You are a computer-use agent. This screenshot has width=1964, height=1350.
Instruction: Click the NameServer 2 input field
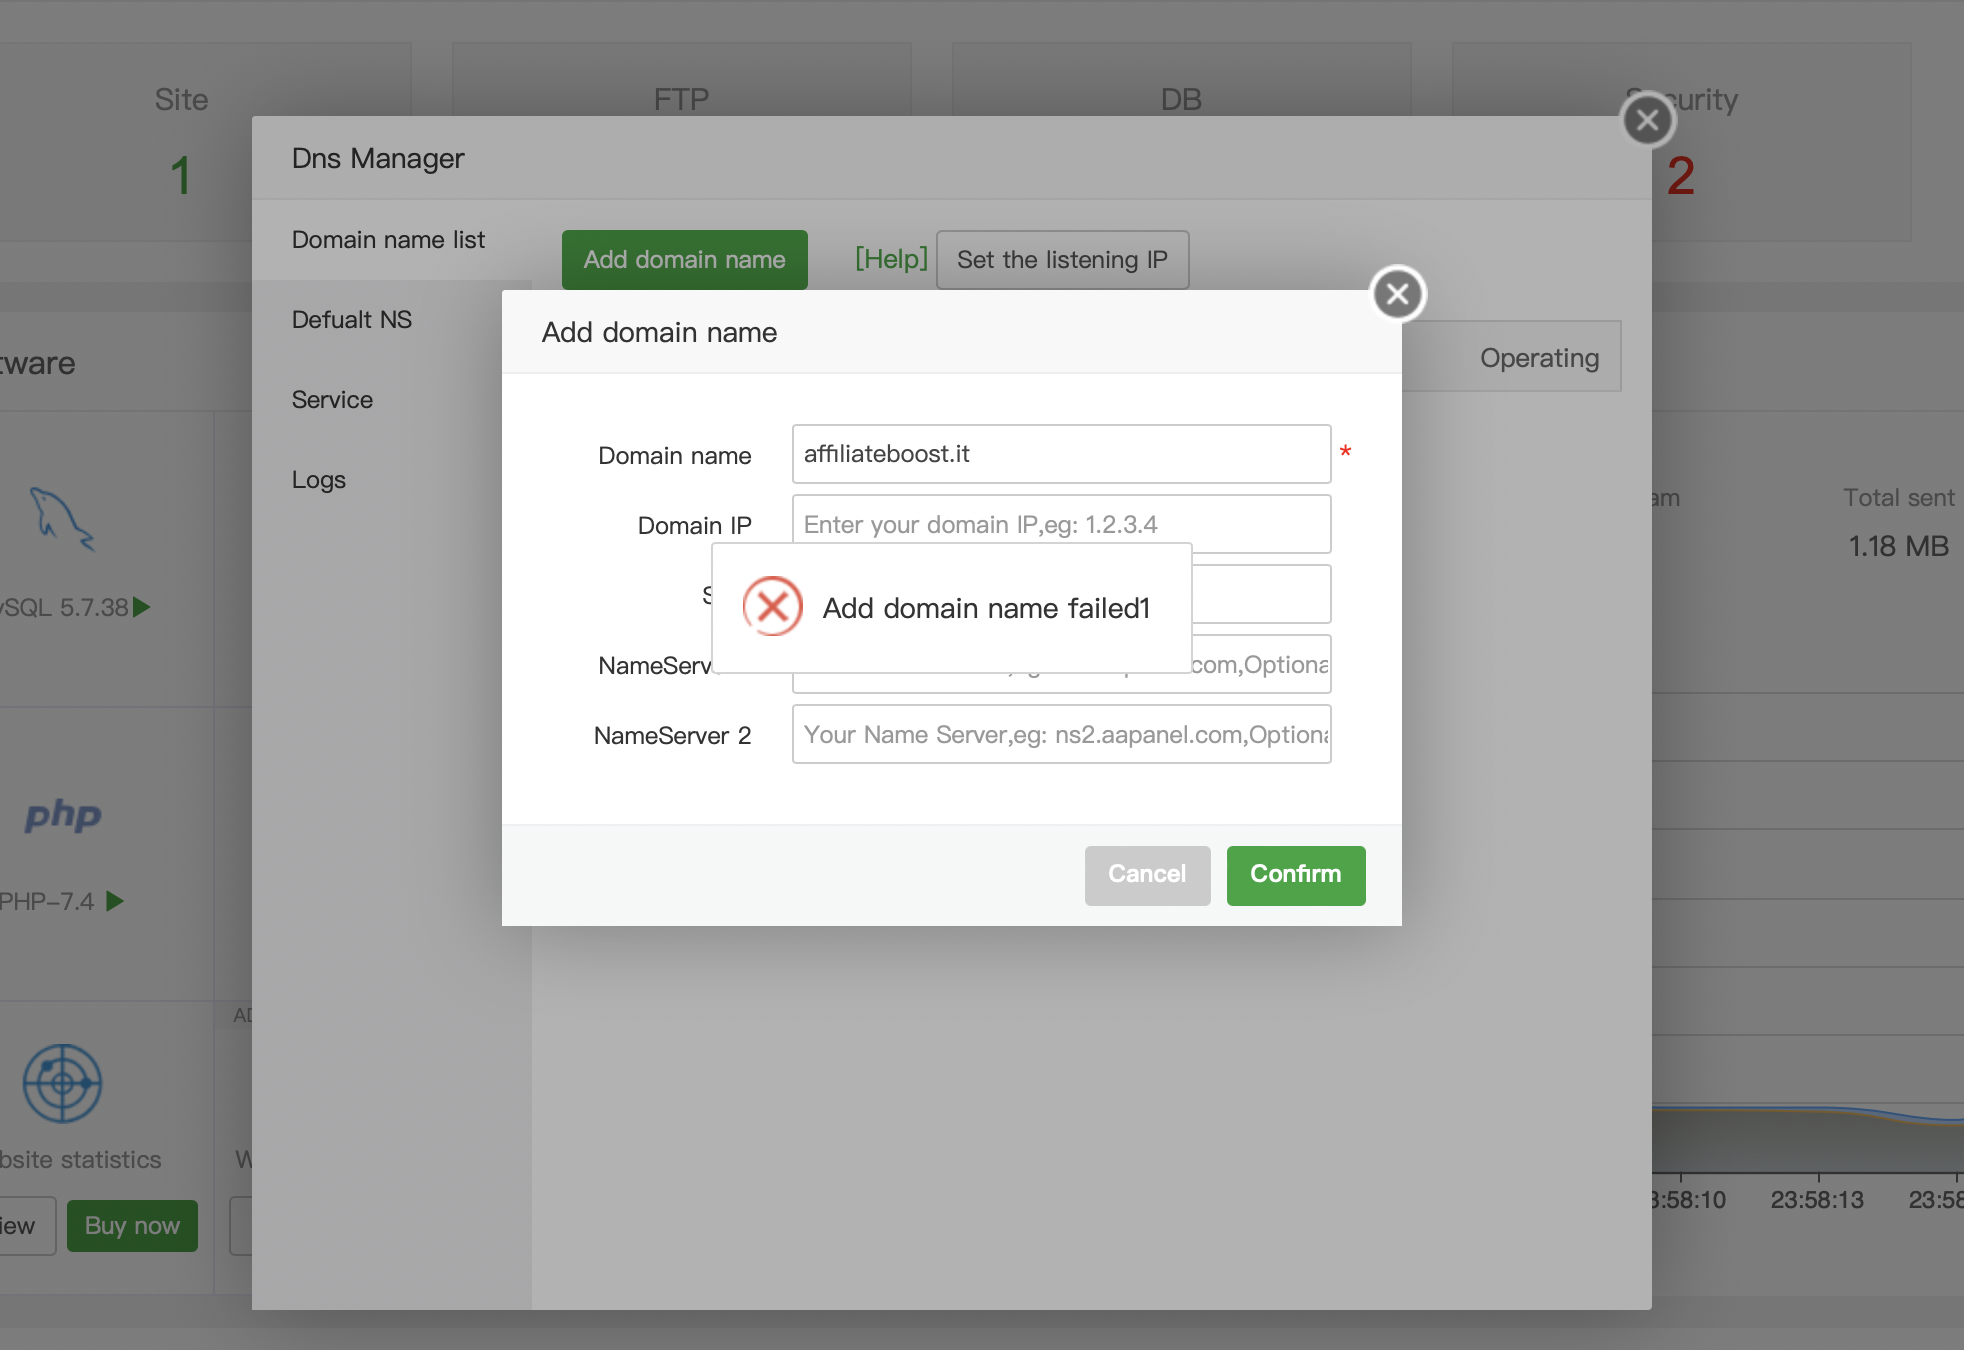tap(1060, 735)
